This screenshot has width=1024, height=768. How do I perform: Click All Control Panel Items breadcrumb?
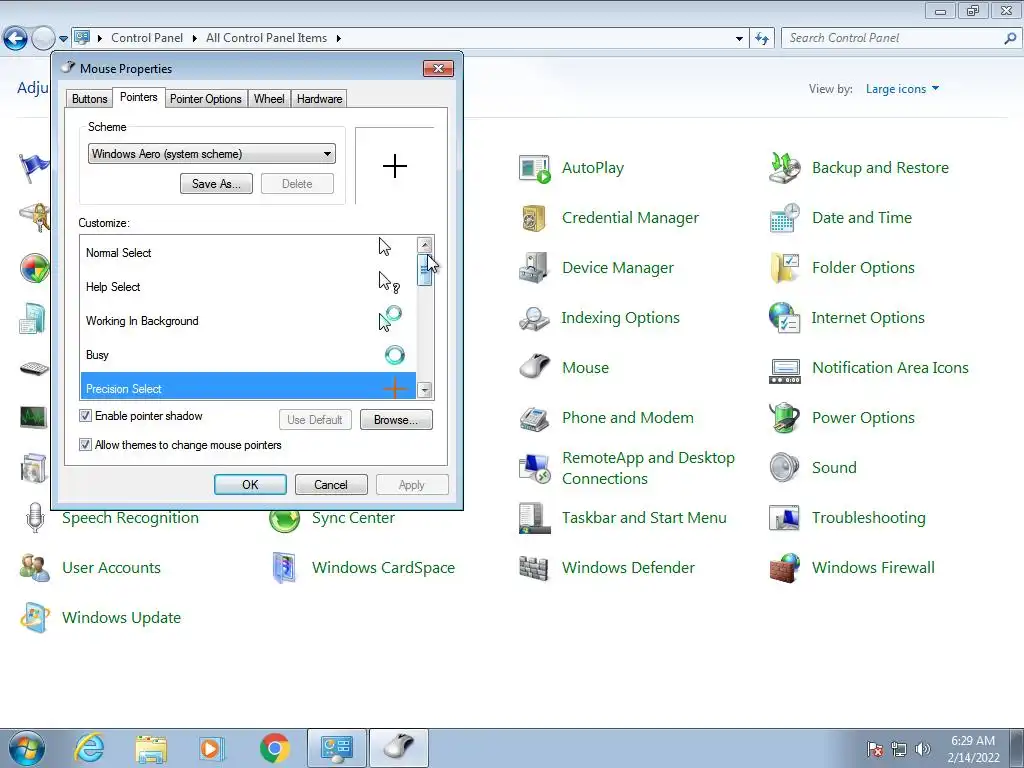[266, 39]
